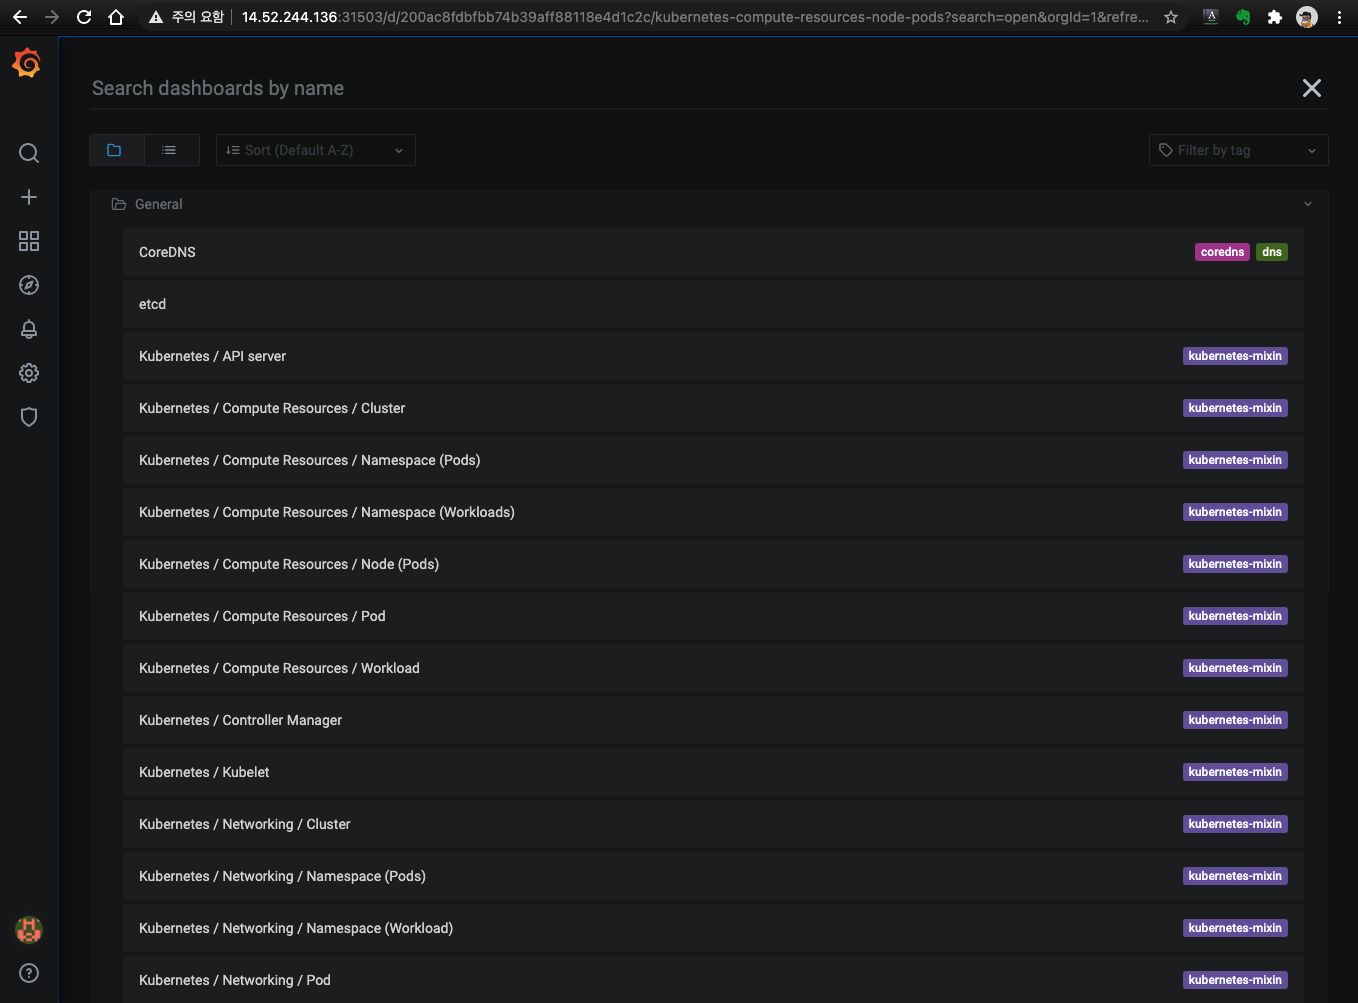Click kubernetes-mixin tag on Compute Resources / Cluster row
This screenshot has height=1003, width=1358.
1235,408
